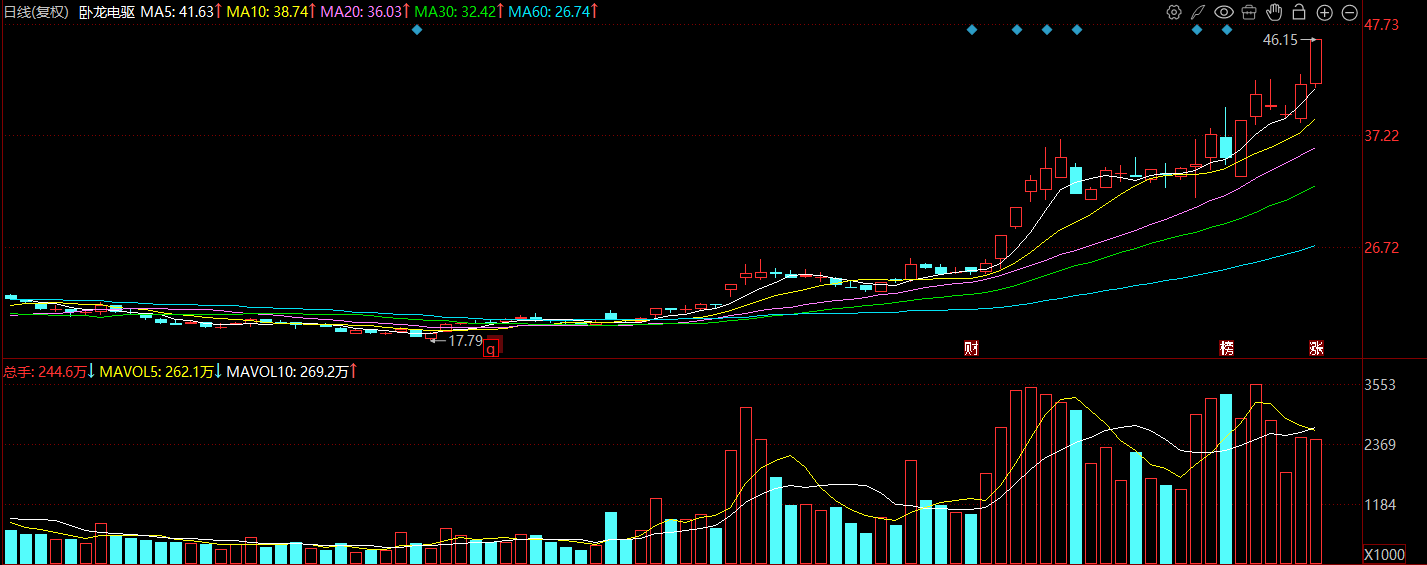Click the red 'q' marker on timeline

pos(491,348)
